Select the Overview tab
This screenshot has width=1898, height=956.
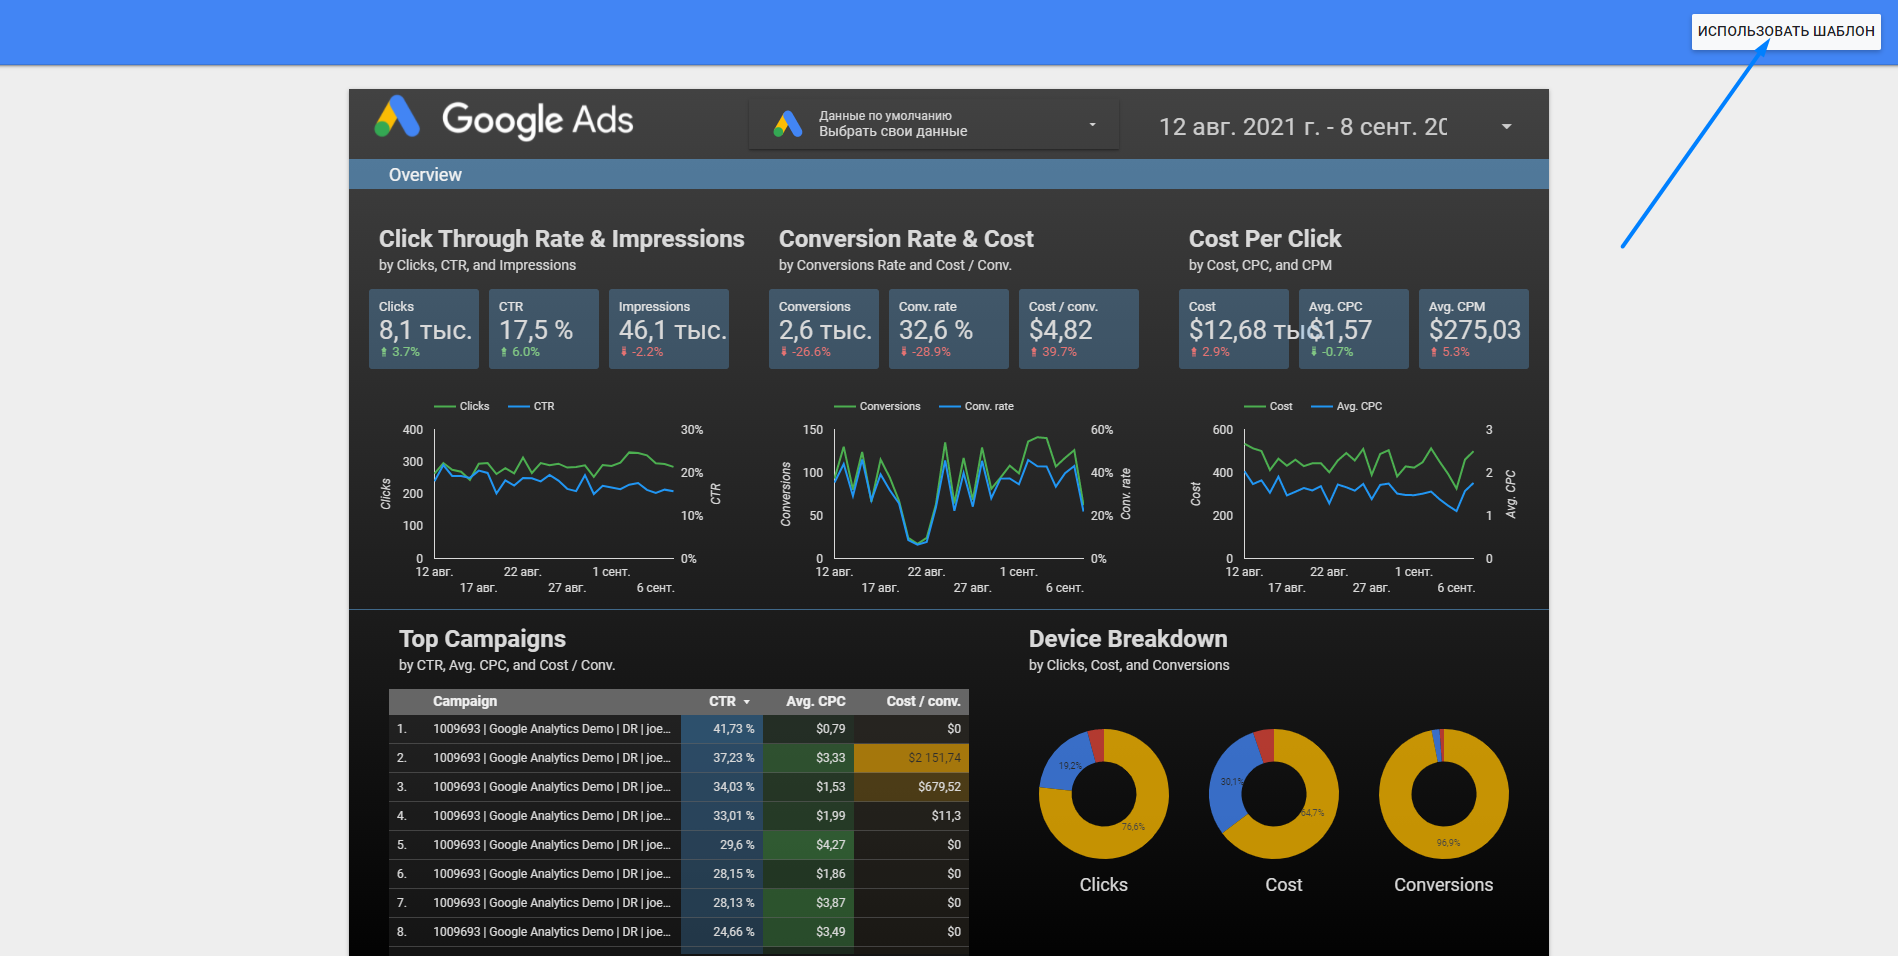pos(425,175)
